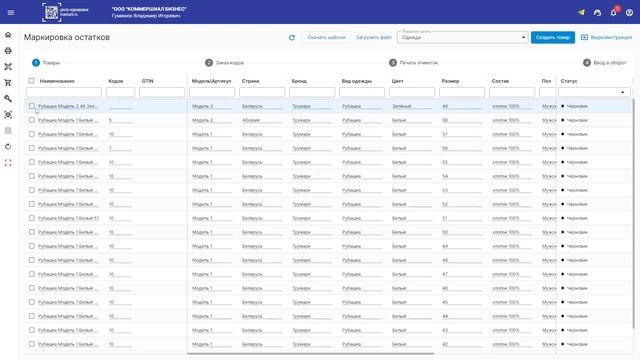Click the Наименование filter field
Image resolution: width=640 pixels, height=360 pixels.
pos(64,92)
